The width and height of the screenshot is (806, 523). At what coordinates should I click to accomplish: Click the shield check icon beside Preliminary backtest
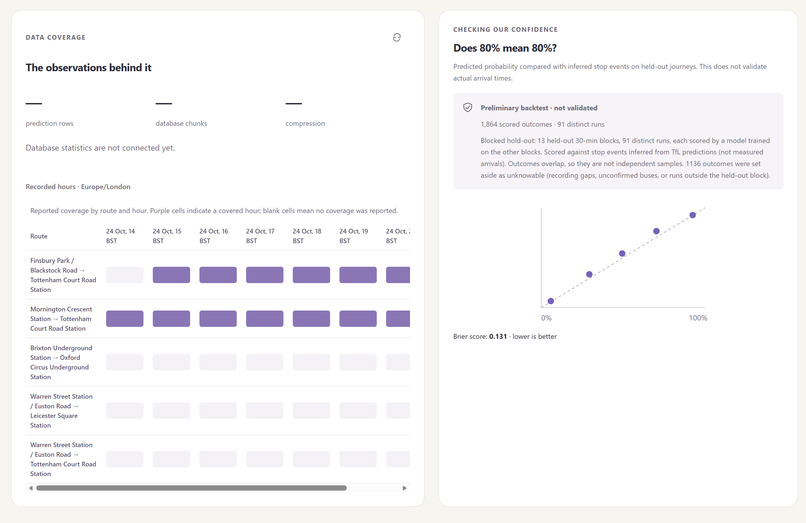pos(467,107)
